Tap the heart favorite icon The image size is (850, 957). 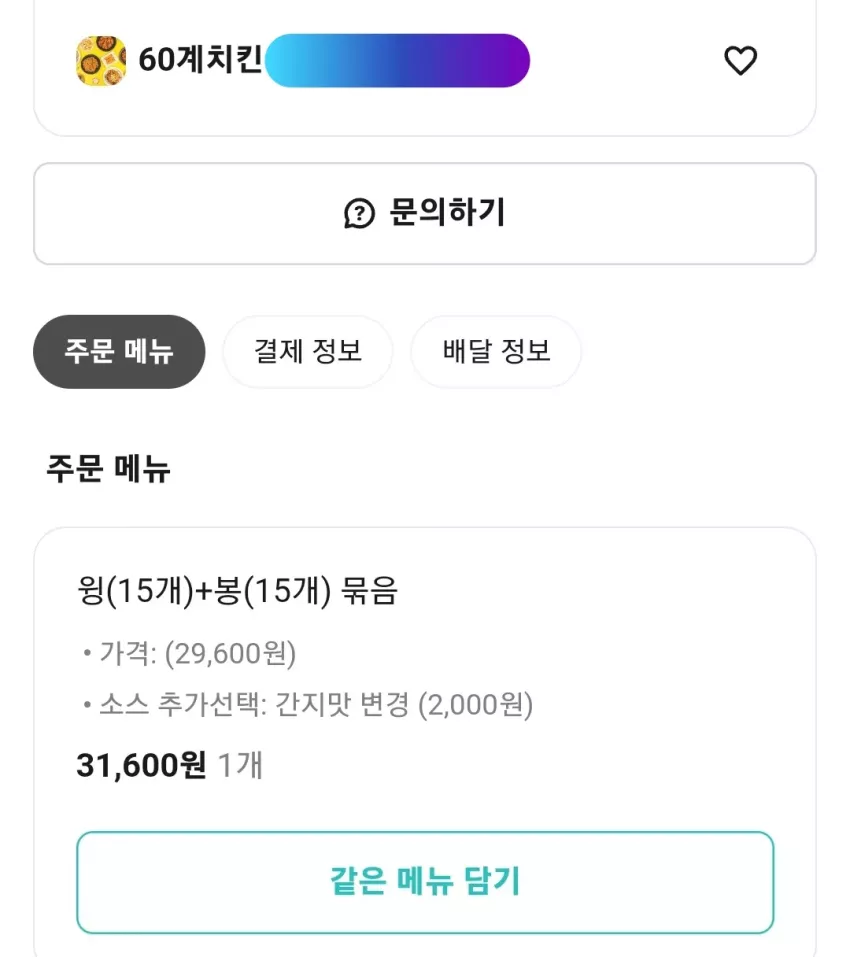click(x=740, y=60)
